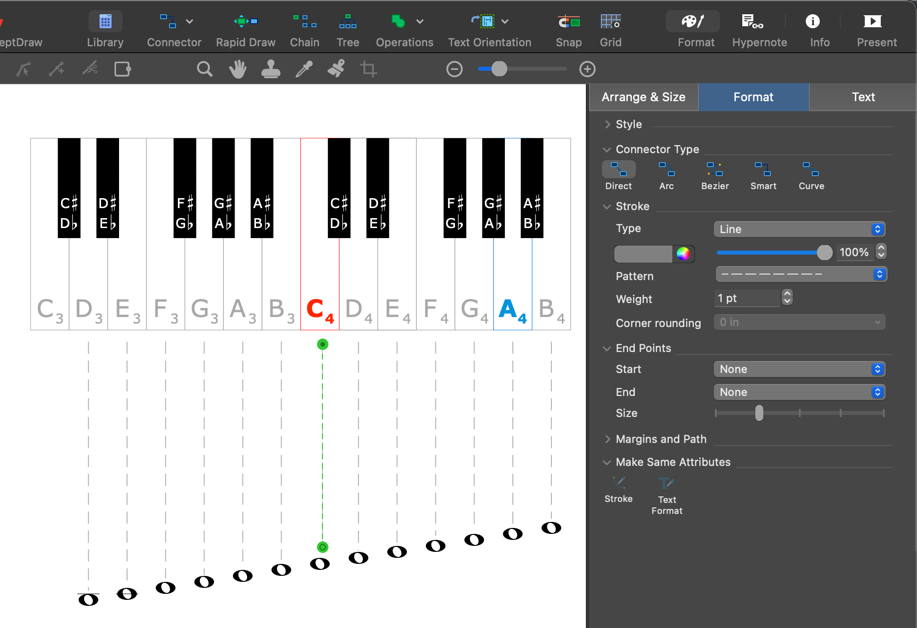Image resolution: width=917 pixels, height=628 pixels.
Task: Open the Text Orientation dropdown arrow
Action: click(x=505, y=22)
